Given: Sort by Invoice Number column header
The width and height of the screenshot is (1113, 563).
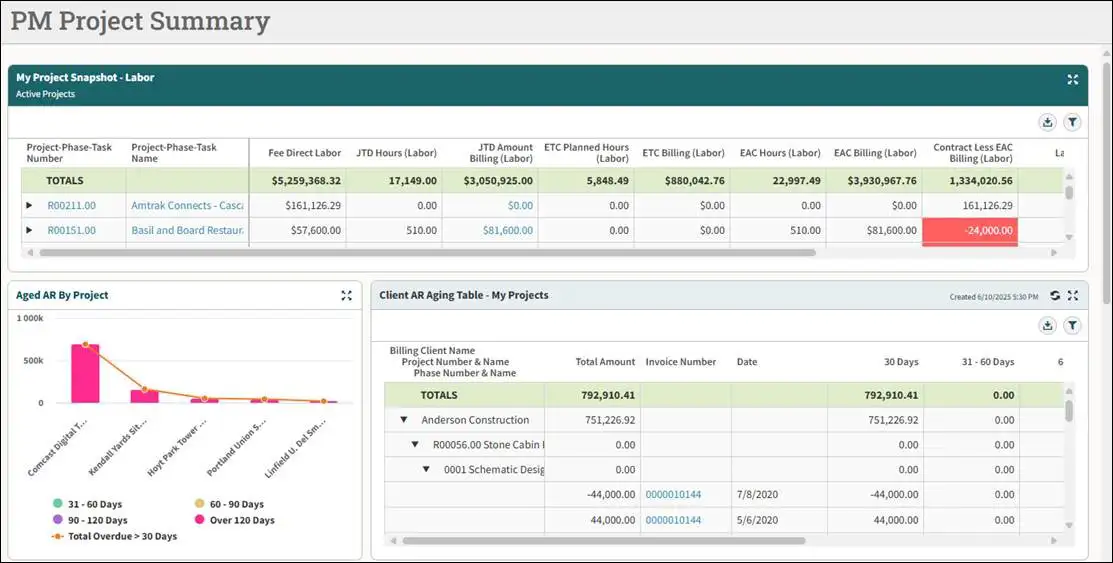Looking at the screenshot, I should (680, 361).
